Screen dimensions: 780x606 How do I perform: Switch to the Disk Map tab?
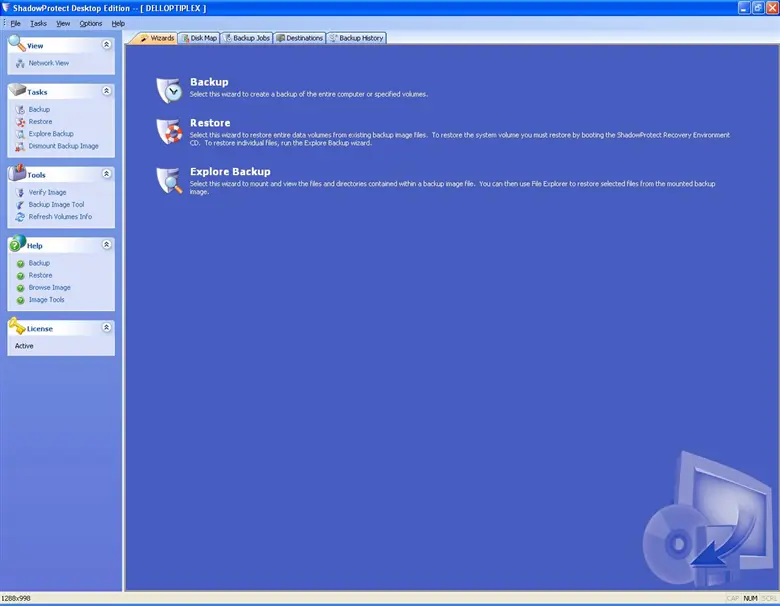click(x=199, y=38)
